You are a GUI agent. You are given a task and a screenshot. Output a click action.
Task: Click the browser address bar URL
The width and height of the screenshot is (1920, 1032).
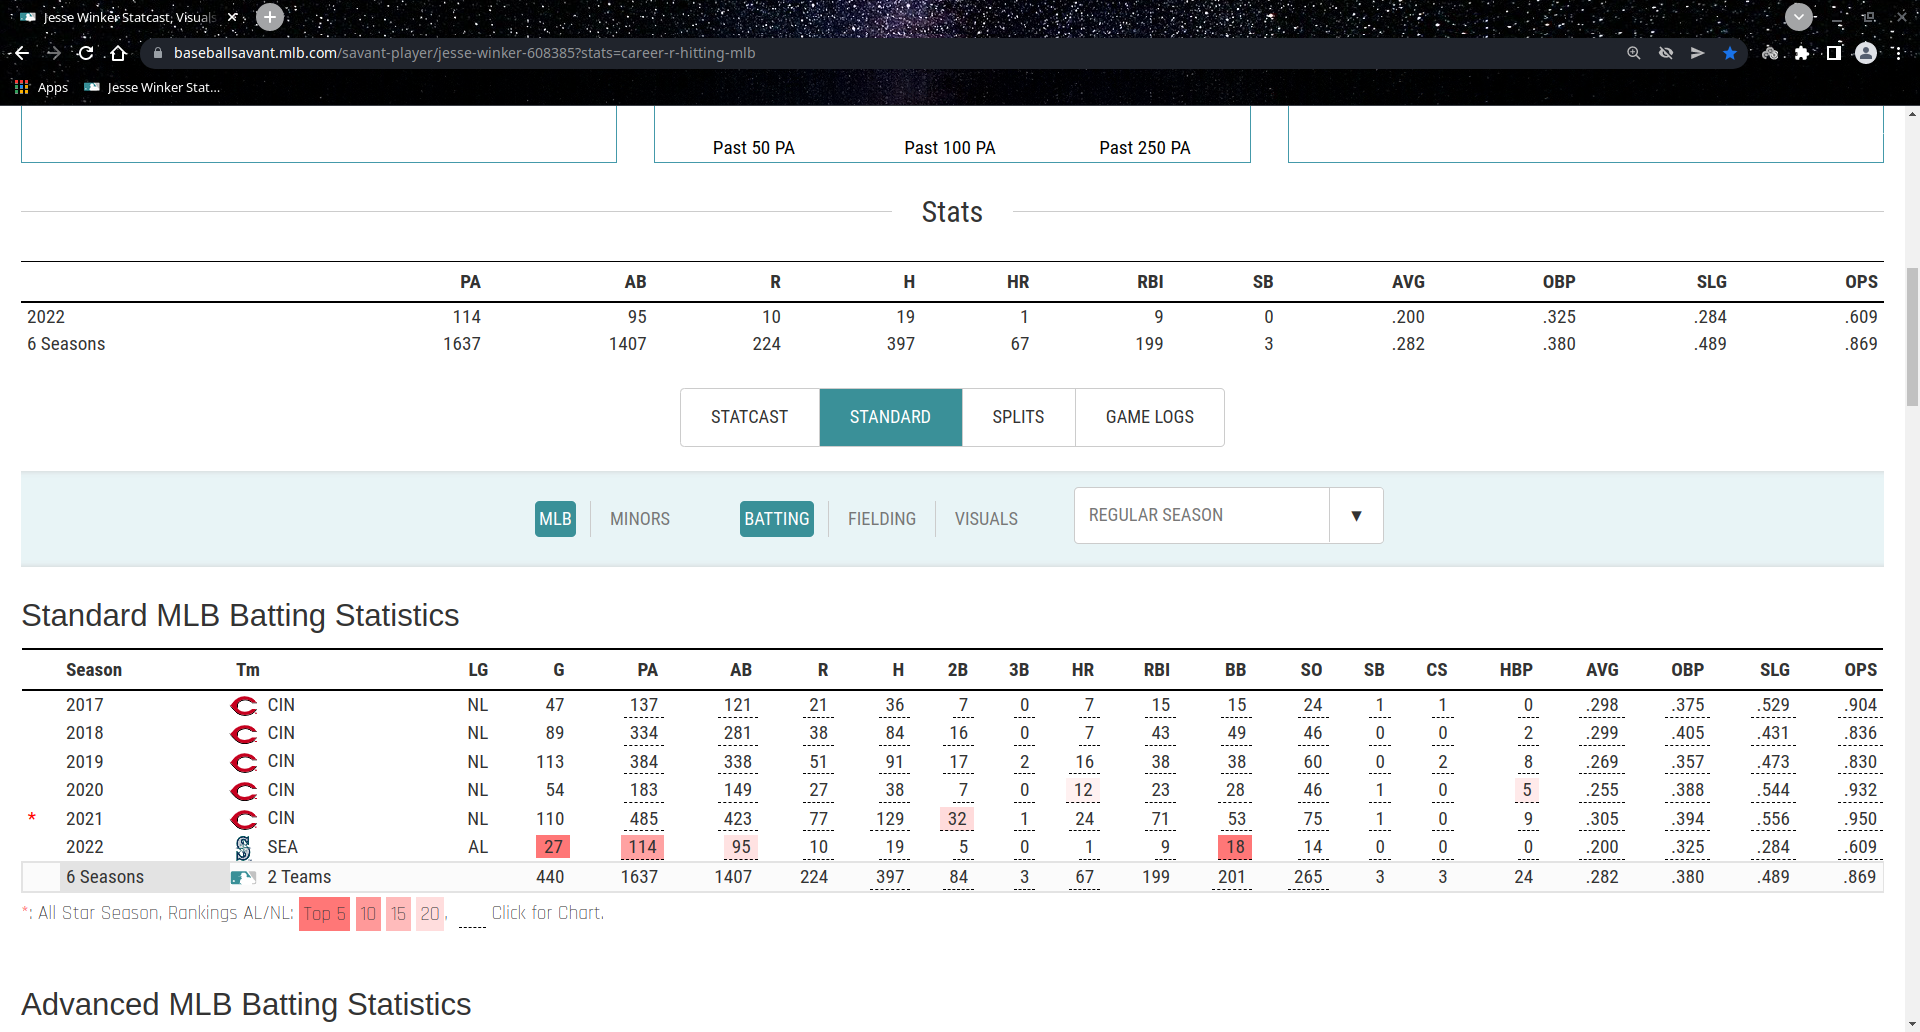tap(464, 53)
